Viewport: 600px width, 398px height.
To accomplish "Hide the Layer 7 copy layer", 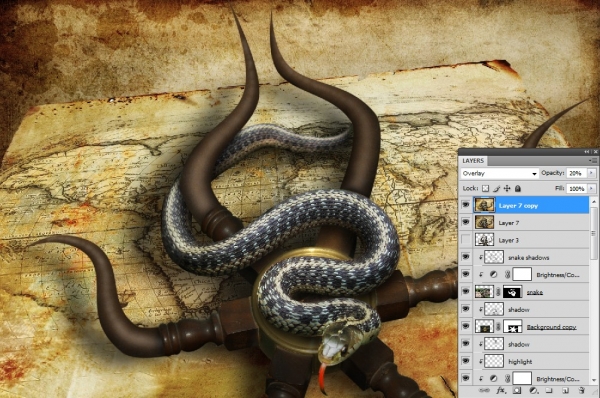I will coord(465,205).
